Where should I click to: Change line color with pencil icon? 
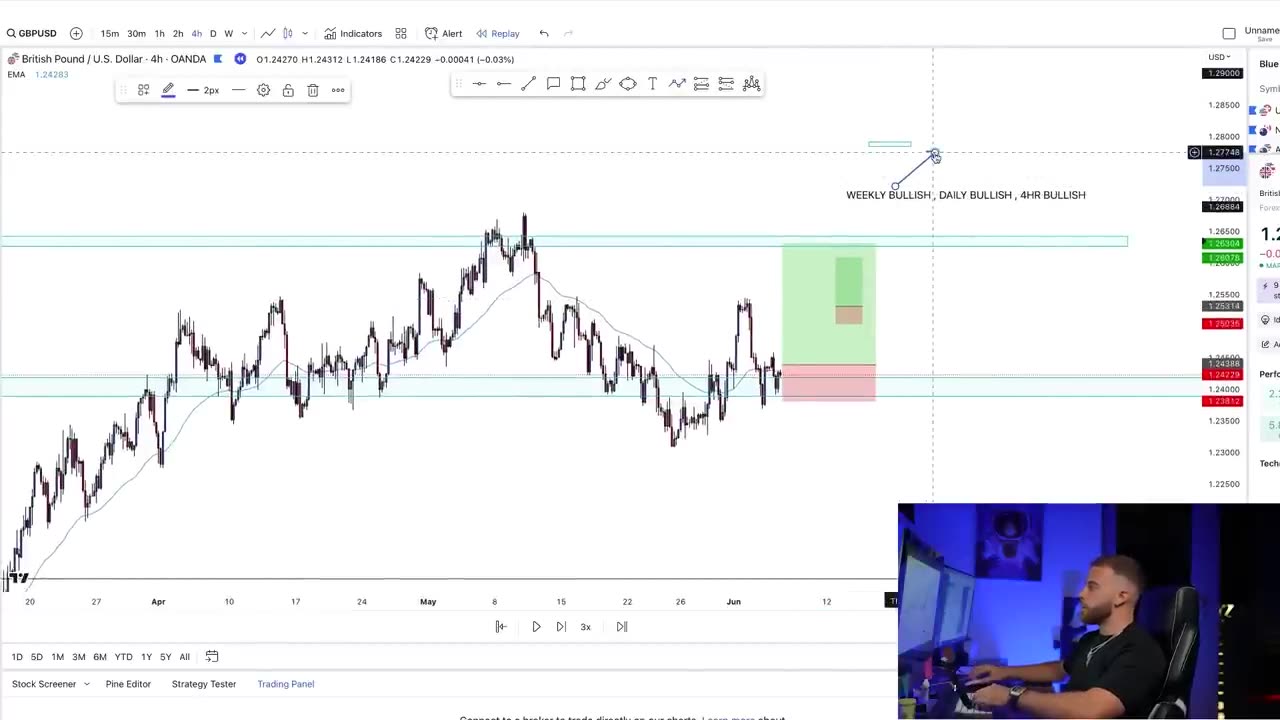click(x=168, y=90)
